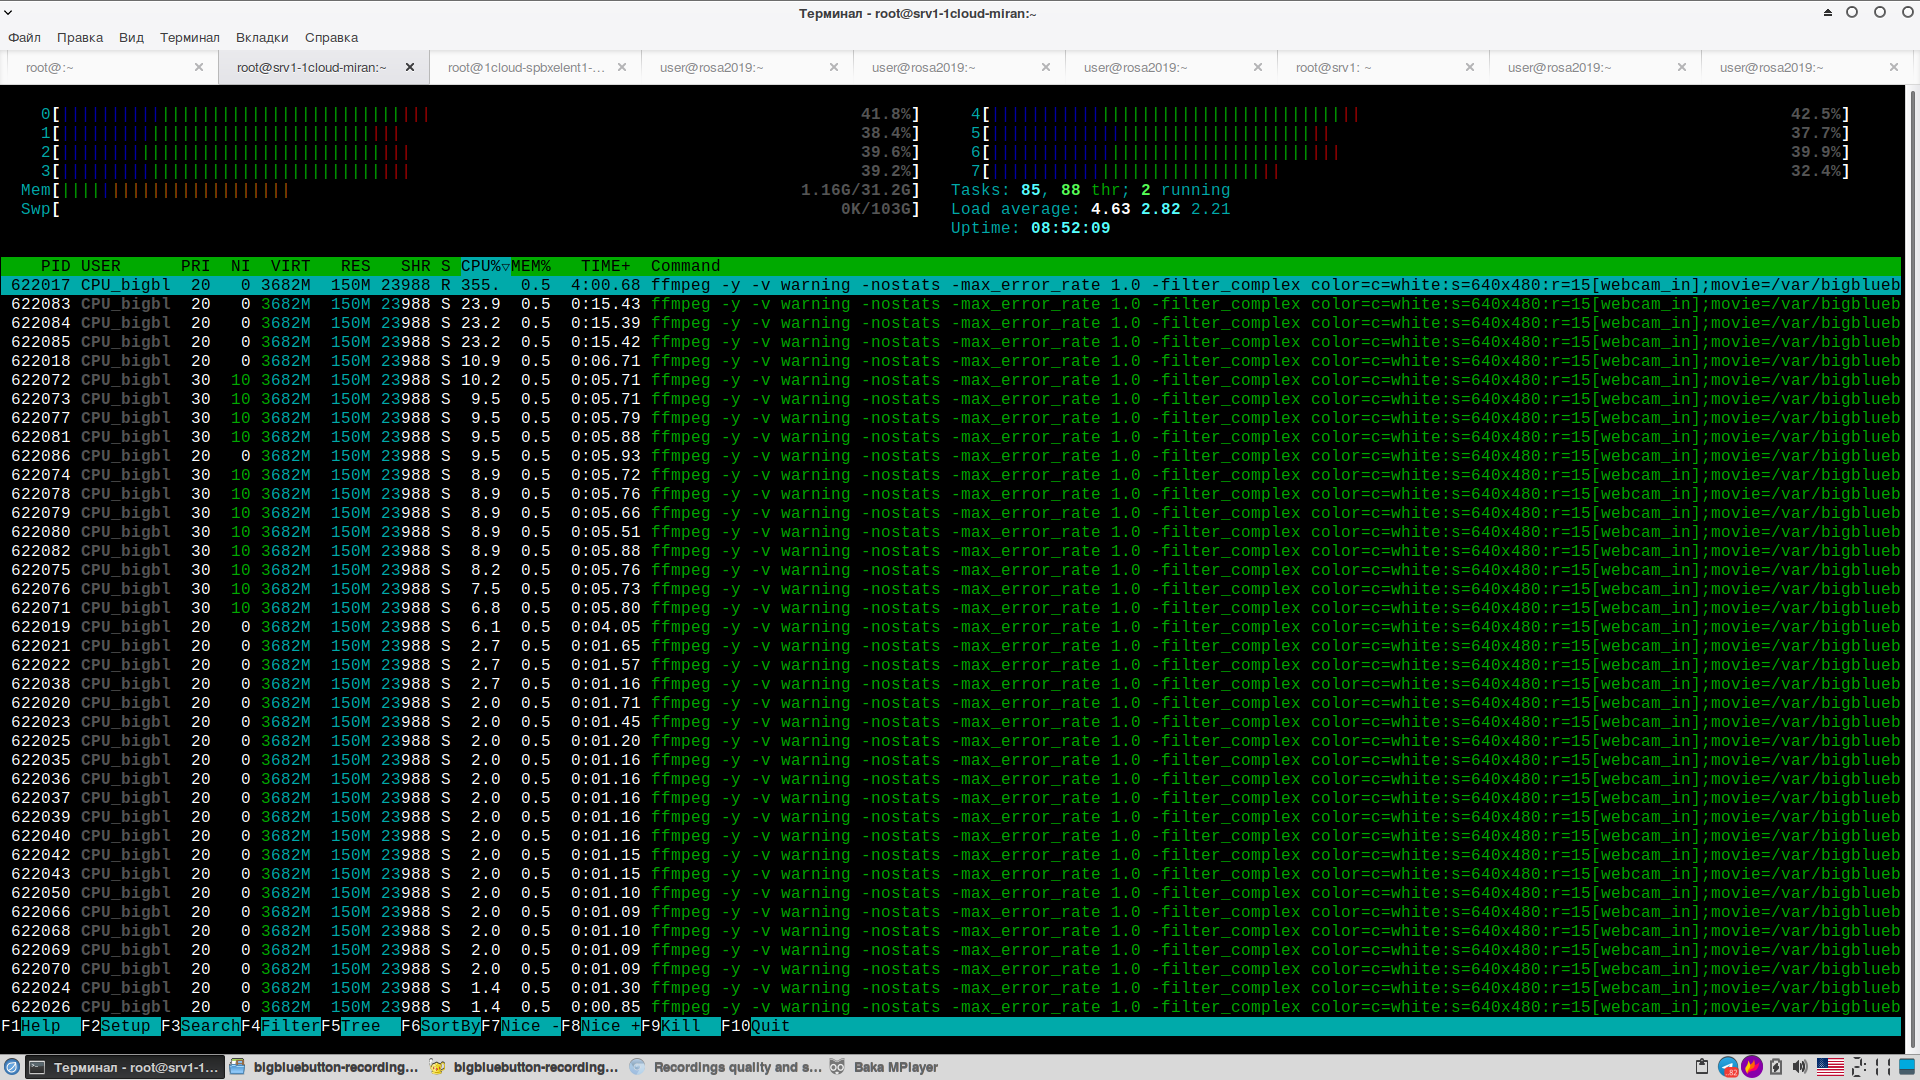Open the application menu at taskbar left
1920x1080 pixels.
coord(11,1067)
